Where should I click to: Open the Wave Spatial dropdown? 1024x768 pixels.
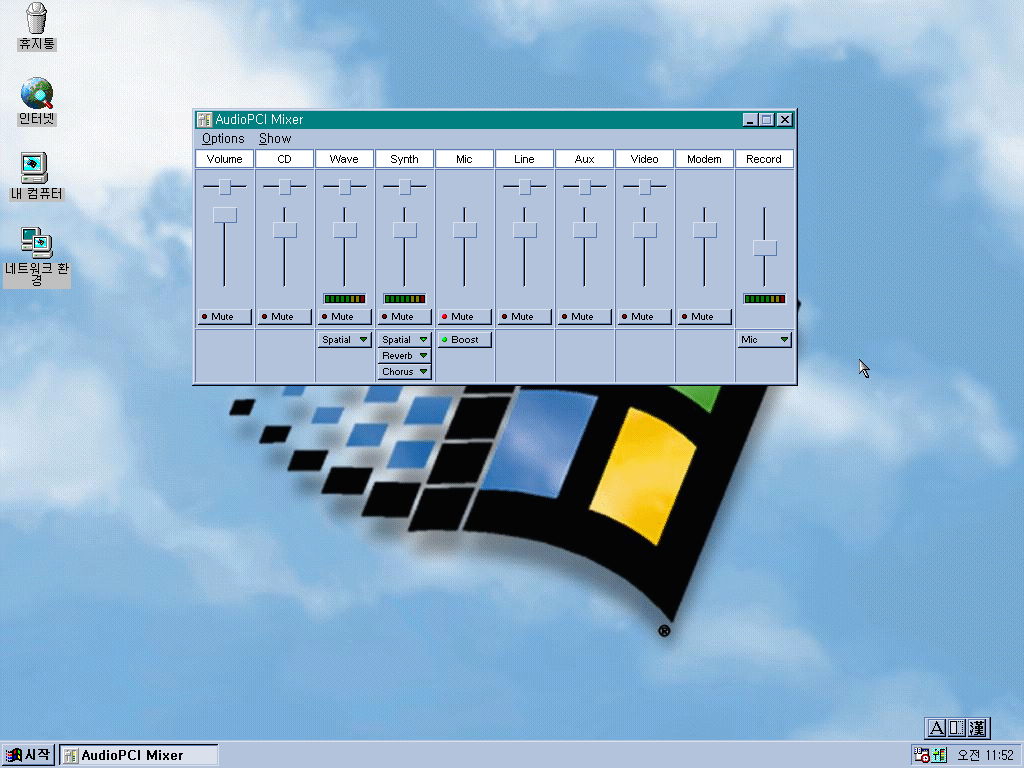345,340
